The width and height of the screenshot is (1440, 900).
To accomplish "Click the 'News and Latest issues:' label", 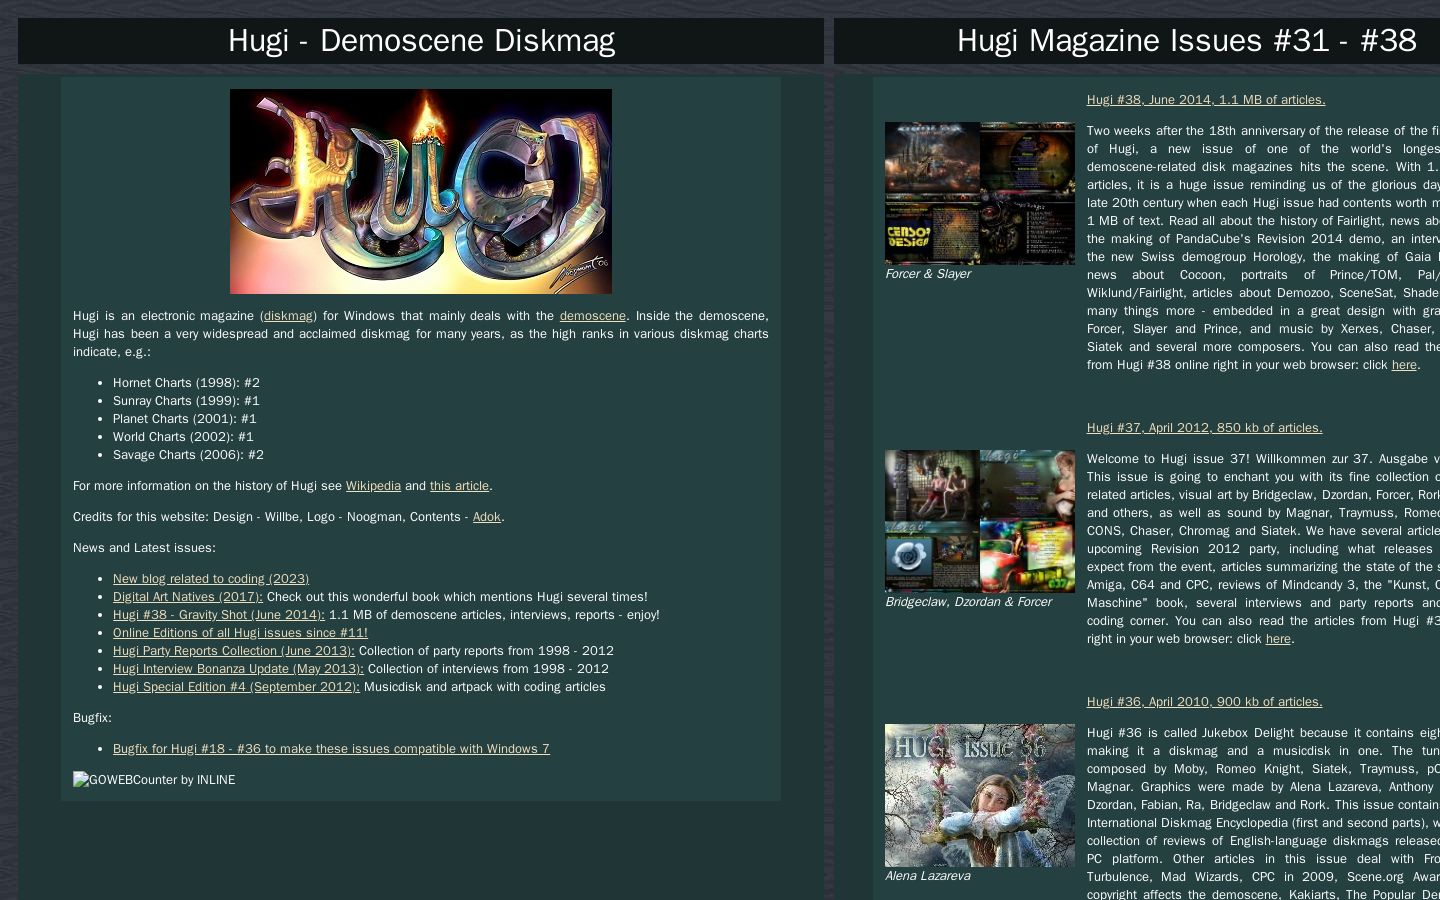I will (144, 548).
